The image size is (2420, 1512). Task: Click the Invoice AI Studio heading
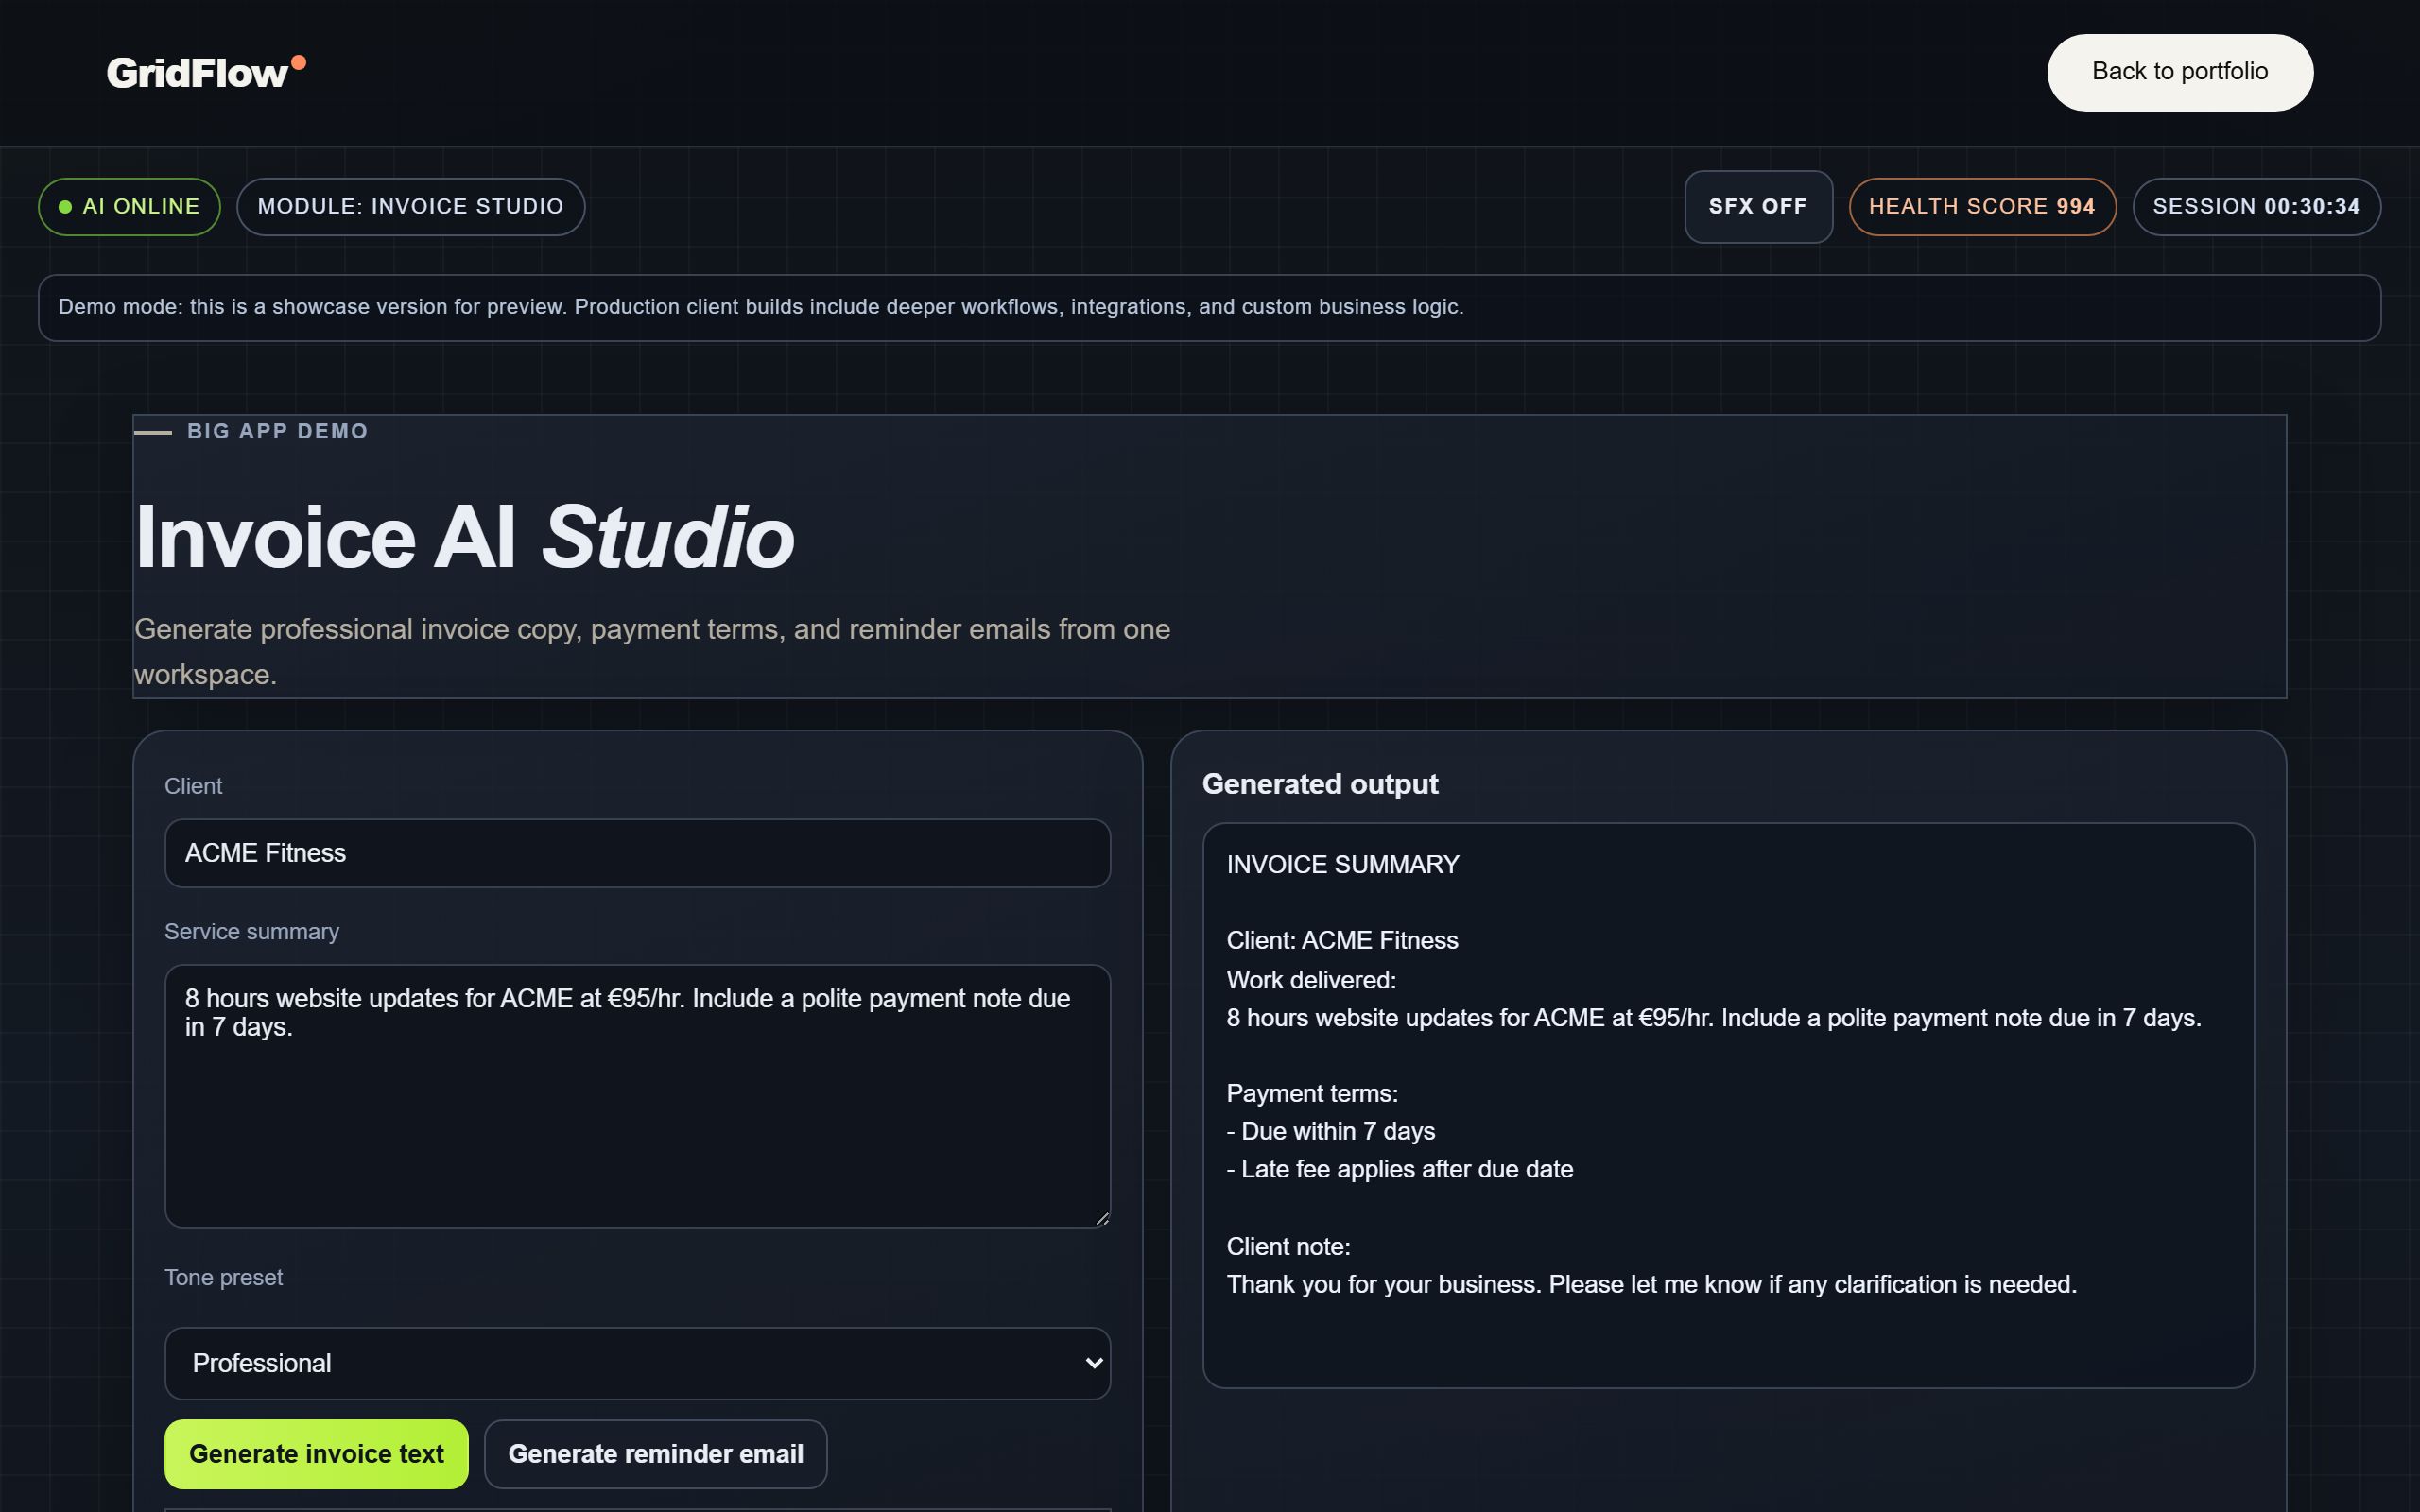tap(464, 538)
